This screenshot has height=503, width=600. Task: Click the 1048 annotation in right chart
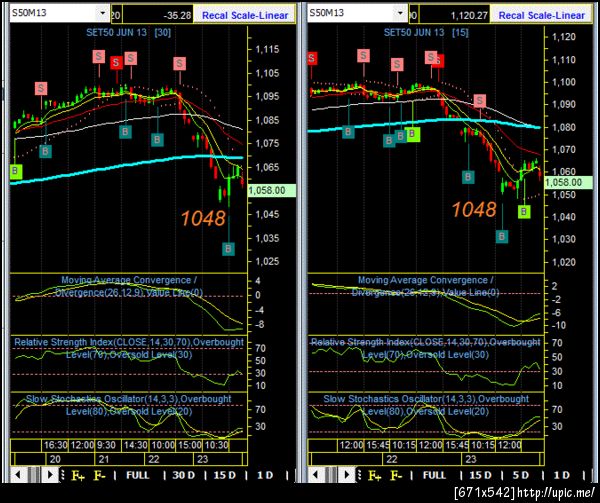click(x=474, y=210)
